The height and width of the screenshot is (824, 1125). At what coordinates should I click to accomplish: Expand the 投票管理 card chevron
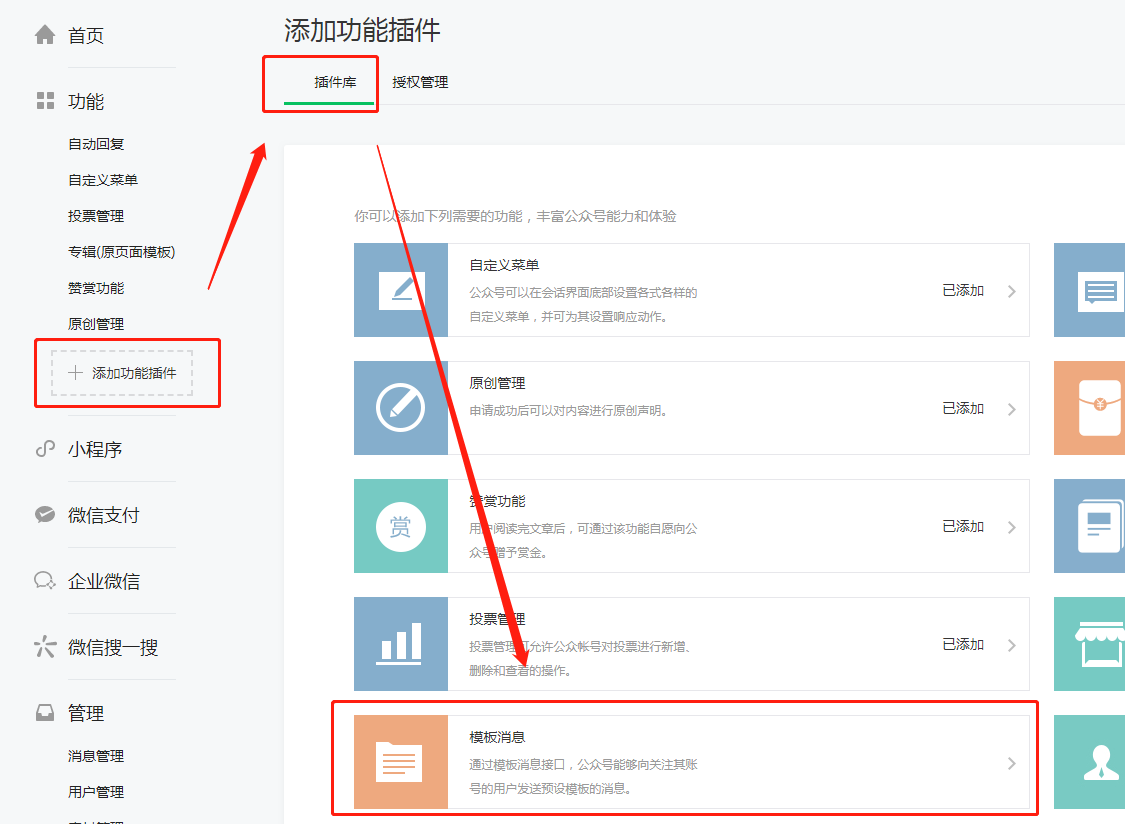(1012, 645)
